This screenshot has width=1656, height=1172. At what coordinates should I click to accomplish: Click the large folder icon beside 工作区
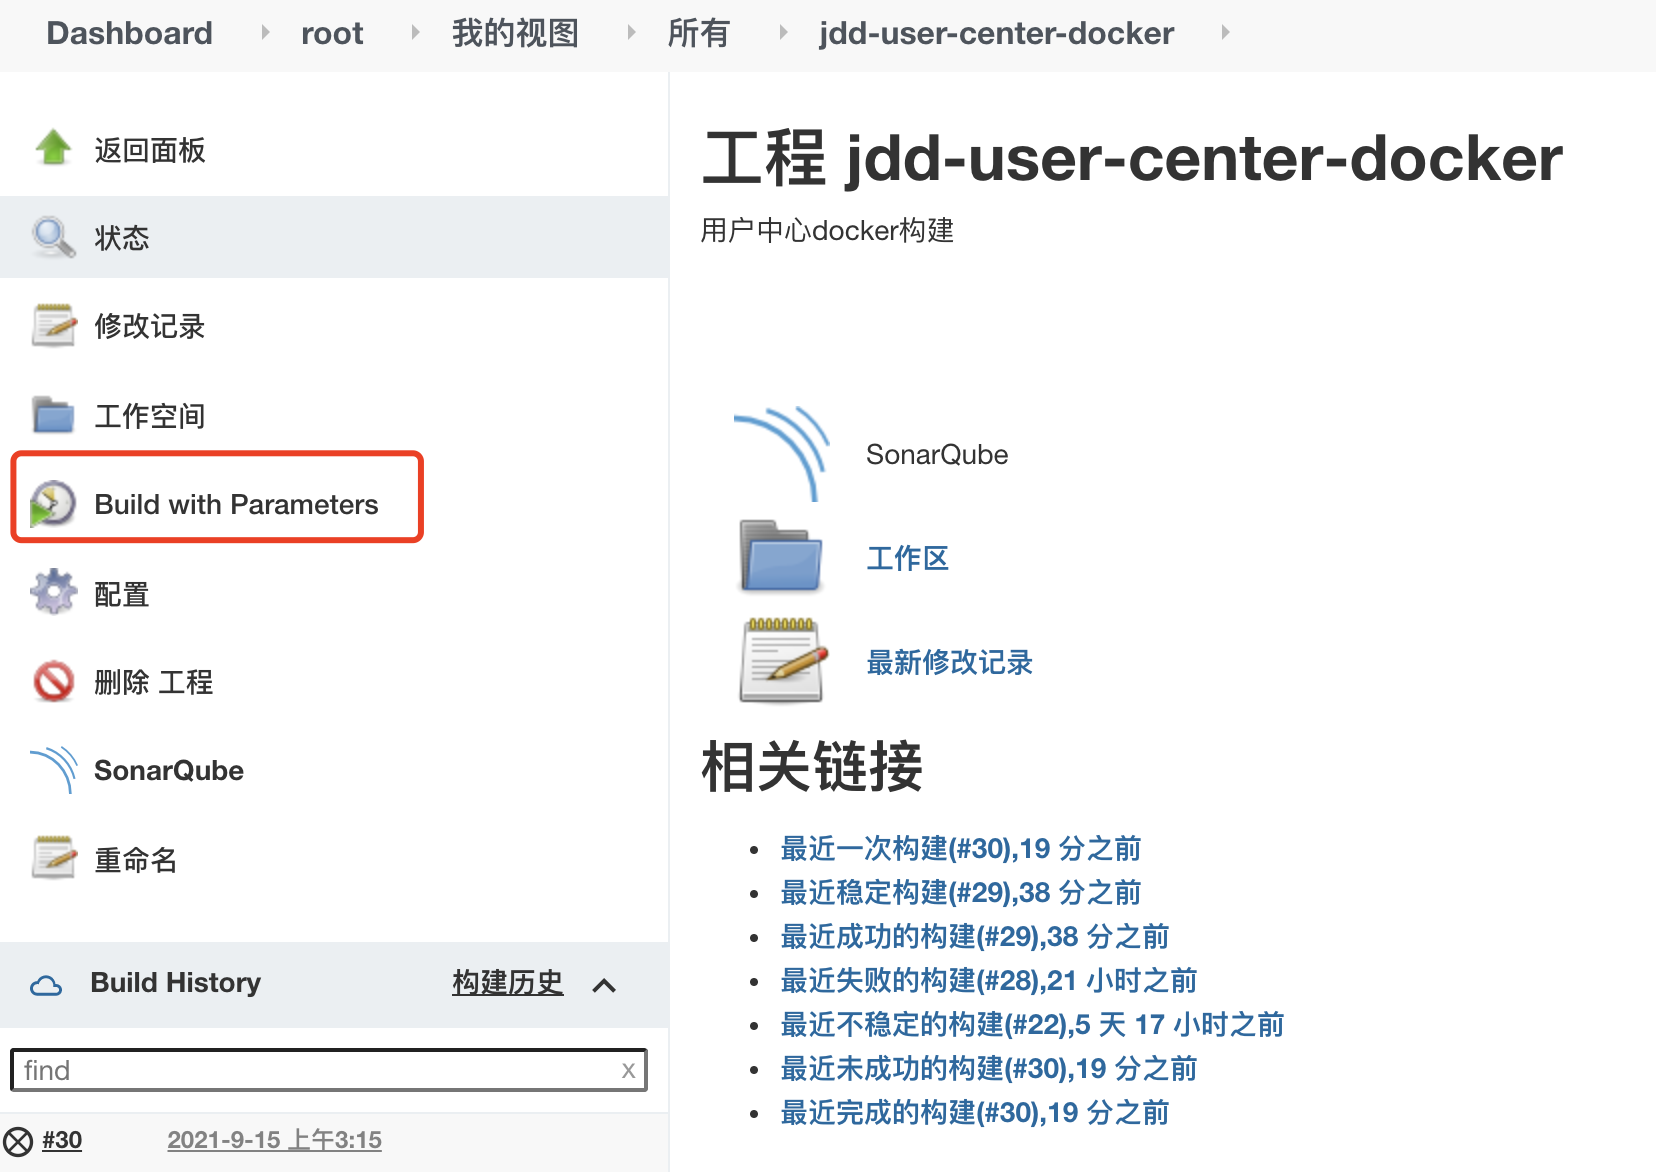781,556
